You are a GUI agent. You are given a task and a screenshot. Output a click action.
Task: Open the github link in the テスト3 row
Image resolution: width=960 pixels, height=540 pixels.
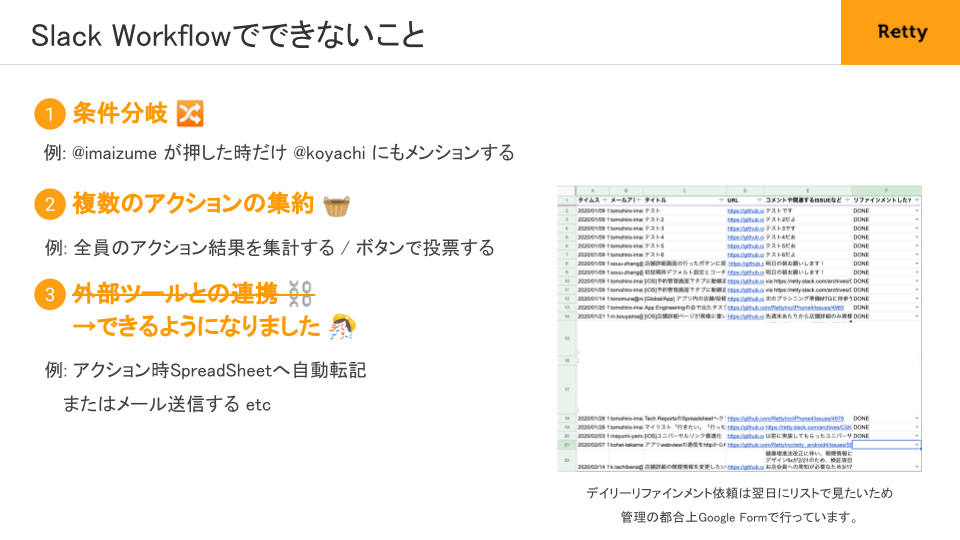coord(745,228)
